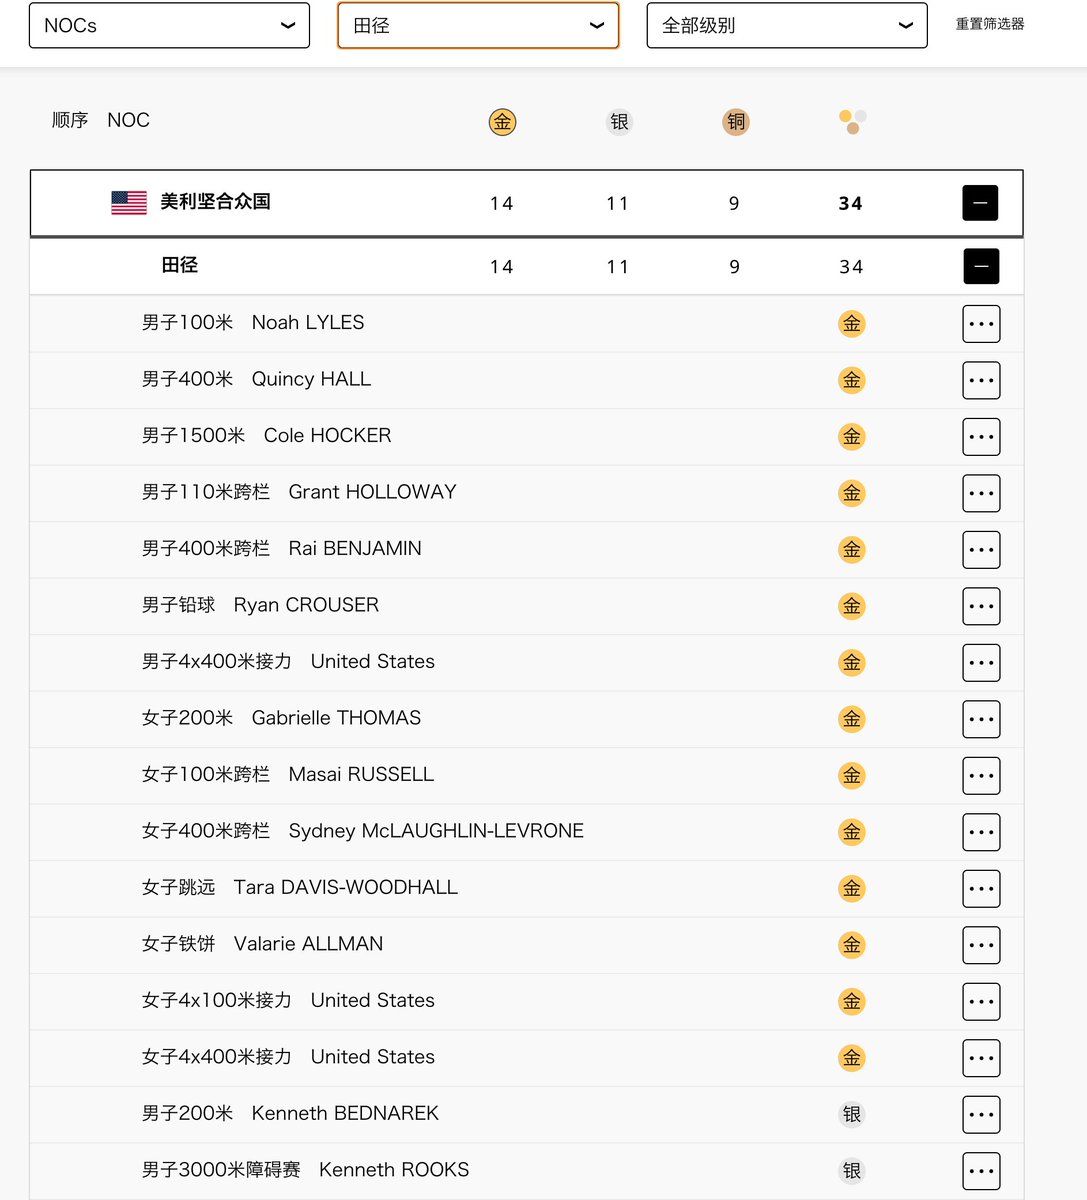Open more options for Gabrielle THOMAS row
The width and height of the screenshot is (1087, 1200).
point(981,719)
